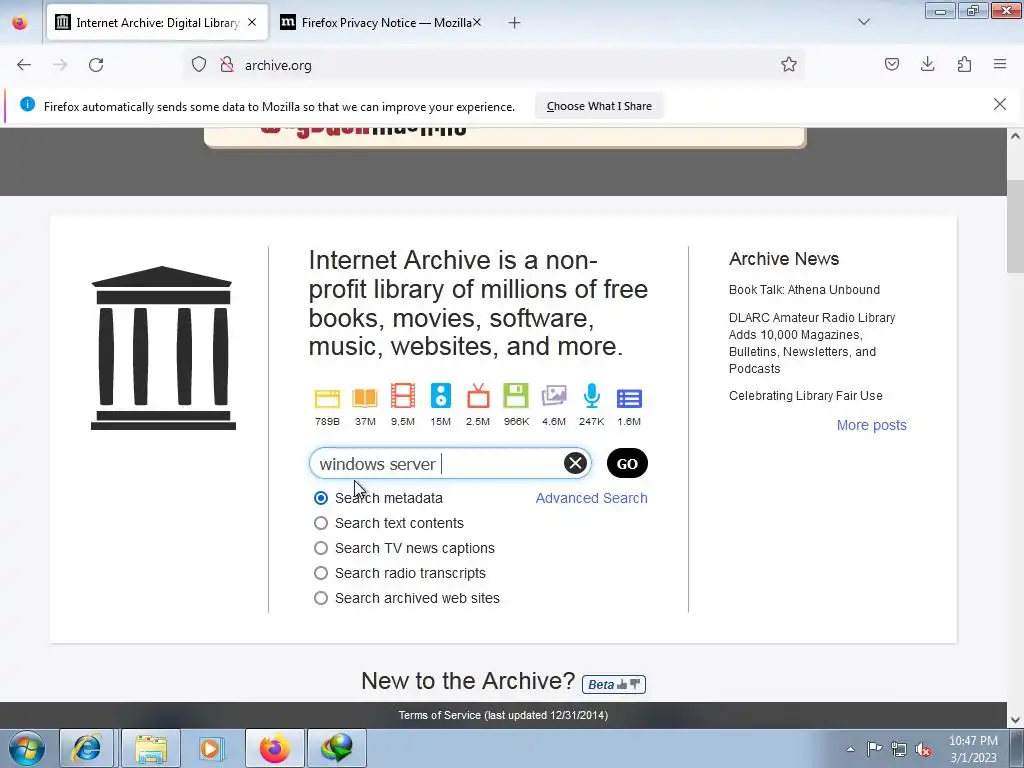Open the Software floppy disk icon (966K)
Screen dimensions: 1024x768
click(516, 396)
